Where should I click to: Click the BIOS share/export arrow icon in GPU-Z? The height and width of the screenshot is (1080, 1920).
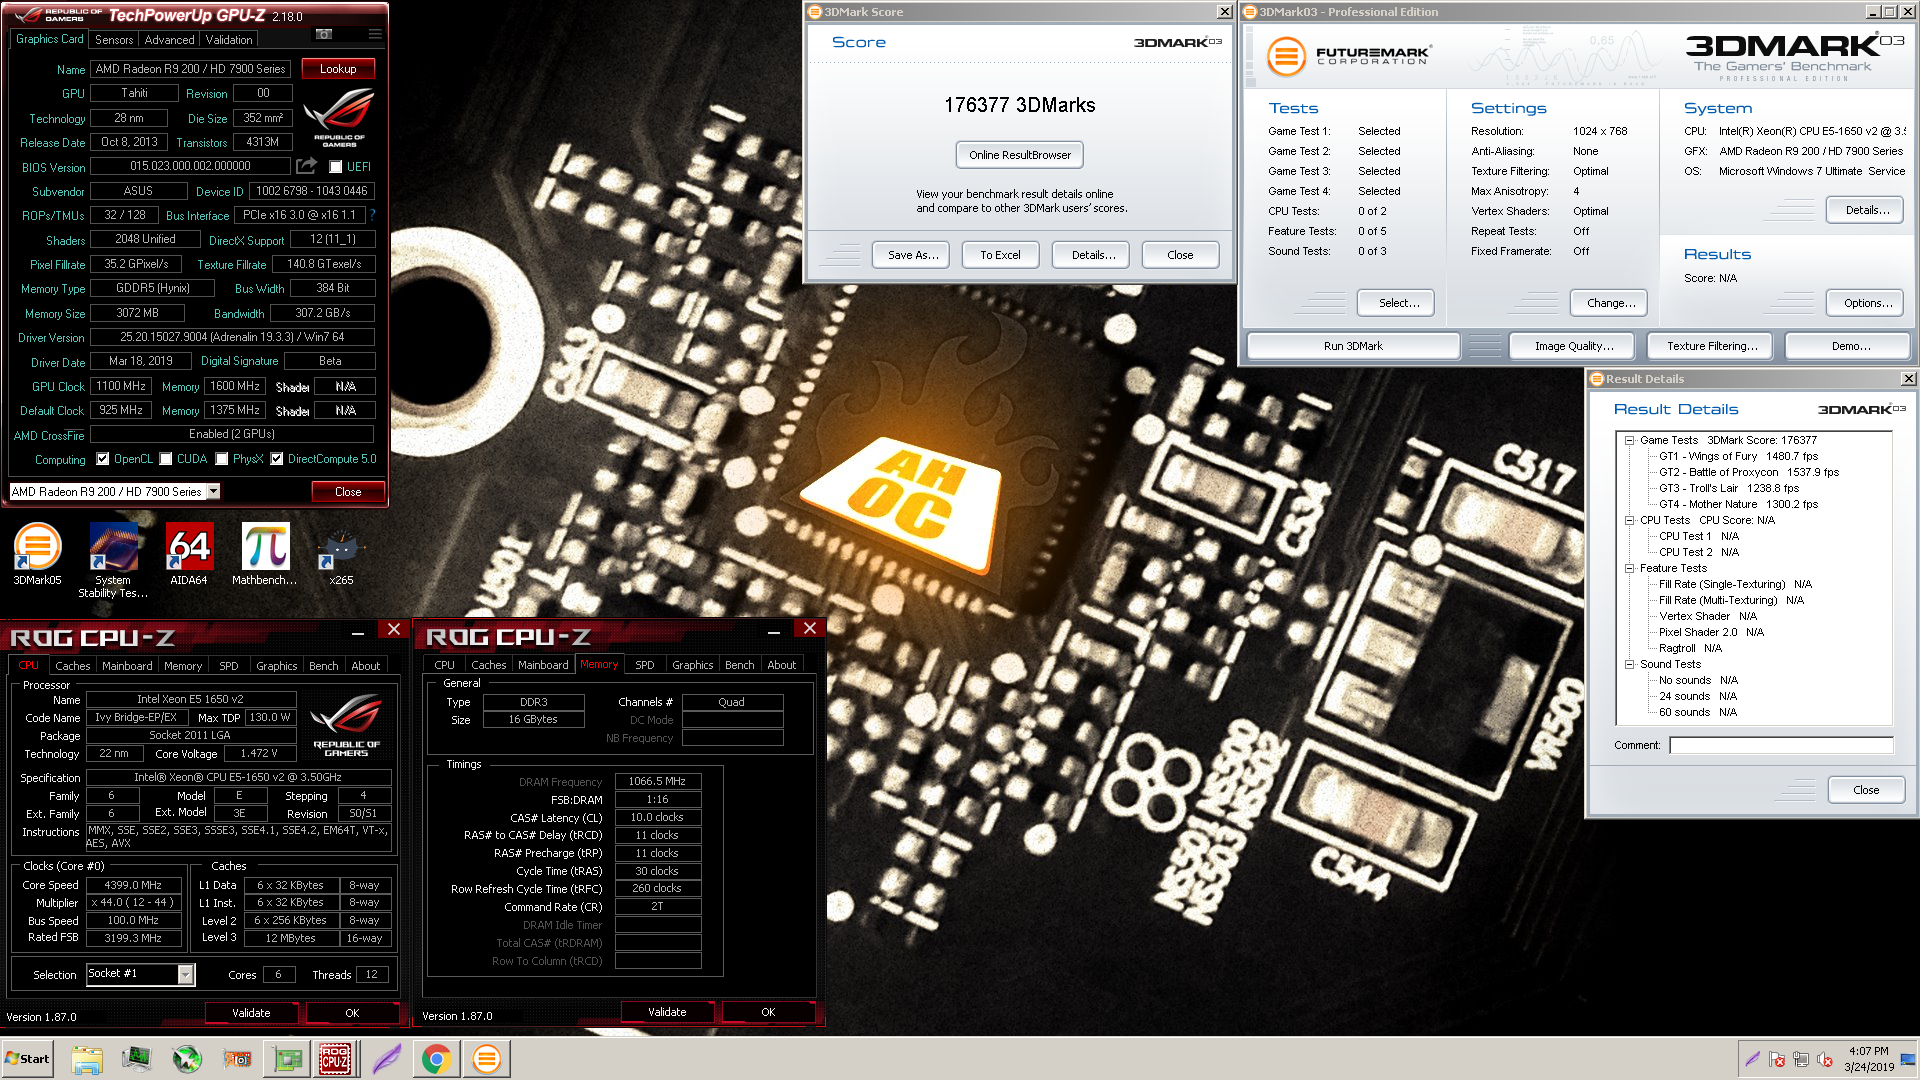point(306,166)
